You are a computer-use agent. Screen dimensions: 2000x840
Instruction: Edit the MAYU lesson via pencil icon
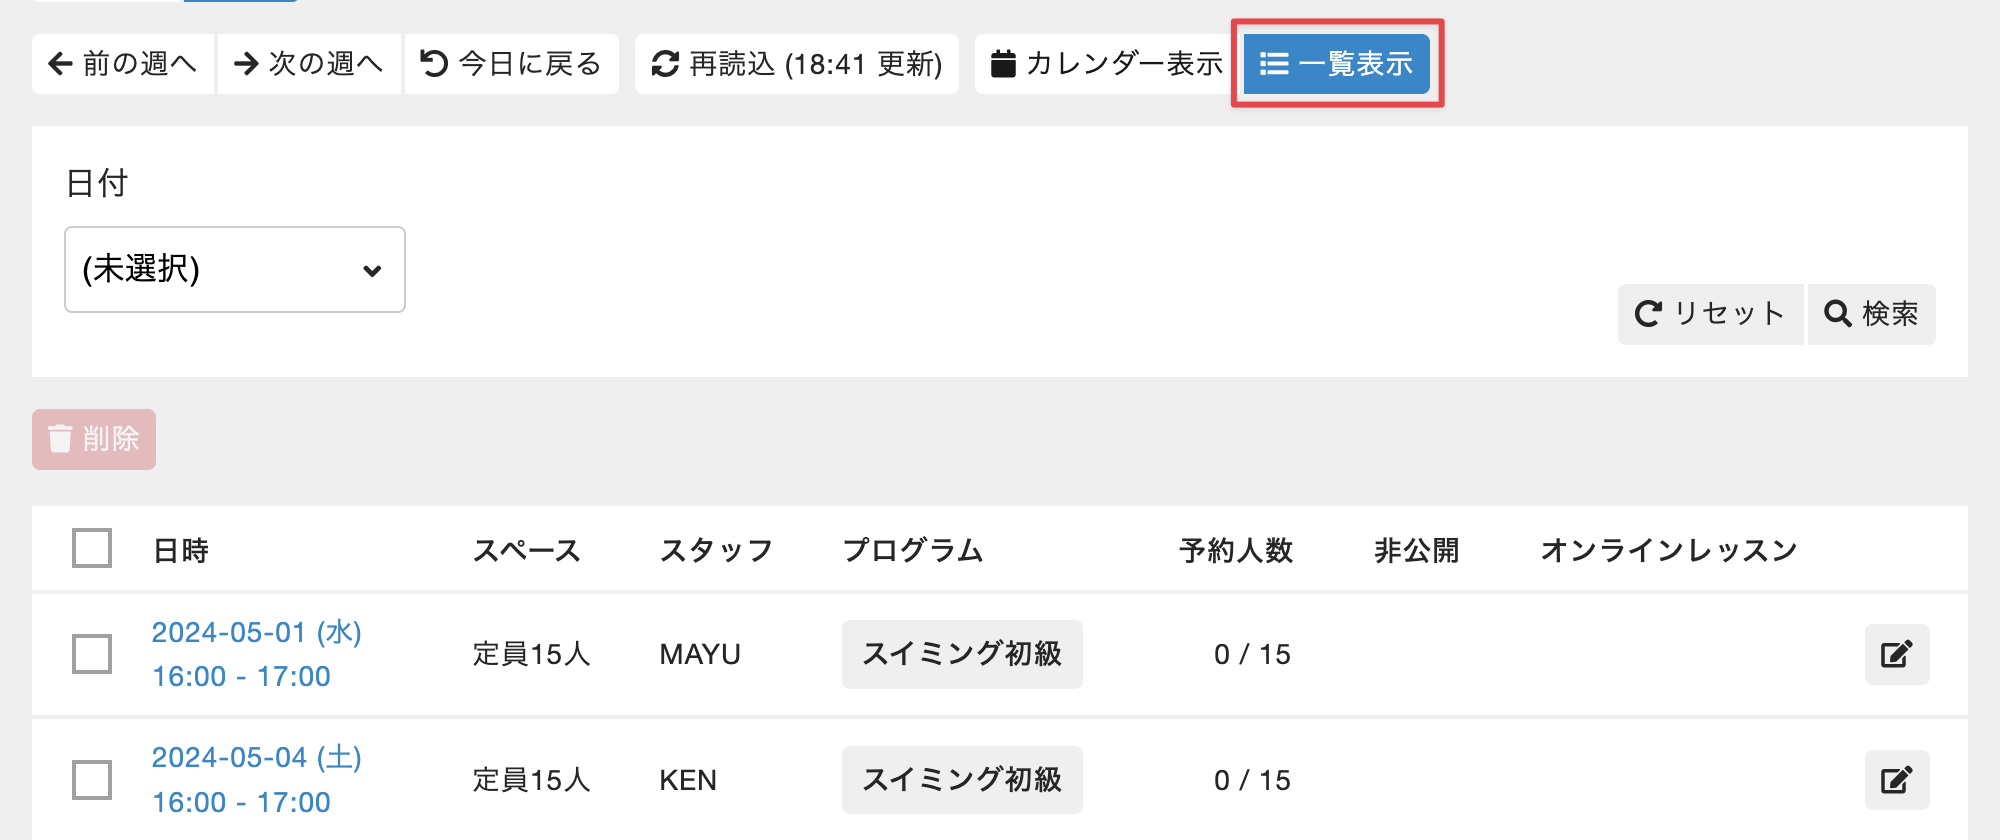pos(1896,654)
